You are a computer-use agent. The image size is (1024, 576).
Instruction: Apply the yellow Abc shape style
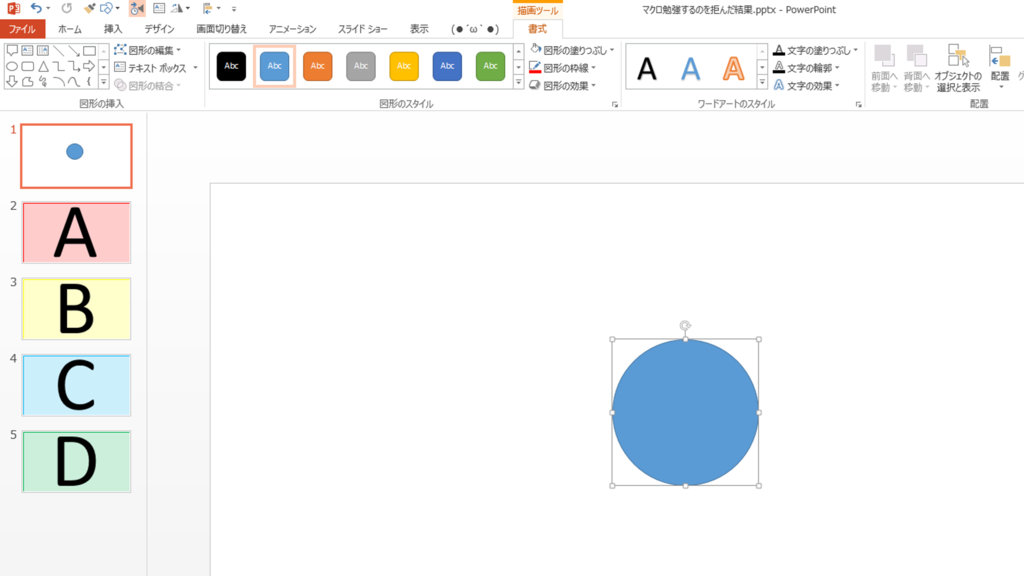[404, 66]
